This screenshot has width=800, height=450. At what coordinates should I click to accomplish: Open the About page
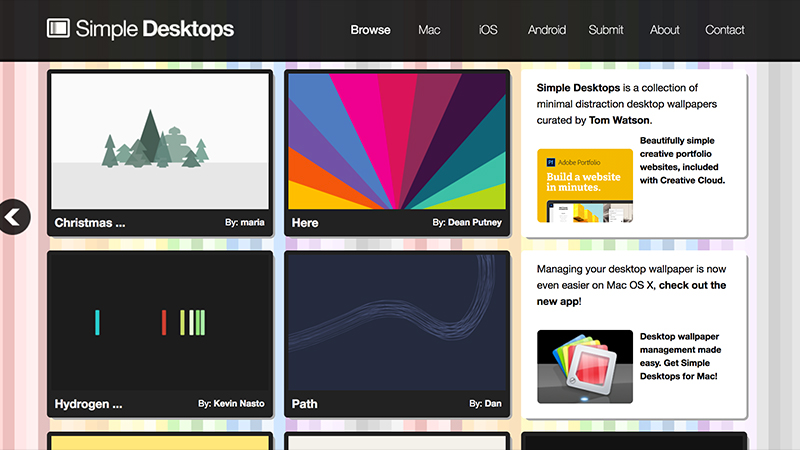click(664, 30)
